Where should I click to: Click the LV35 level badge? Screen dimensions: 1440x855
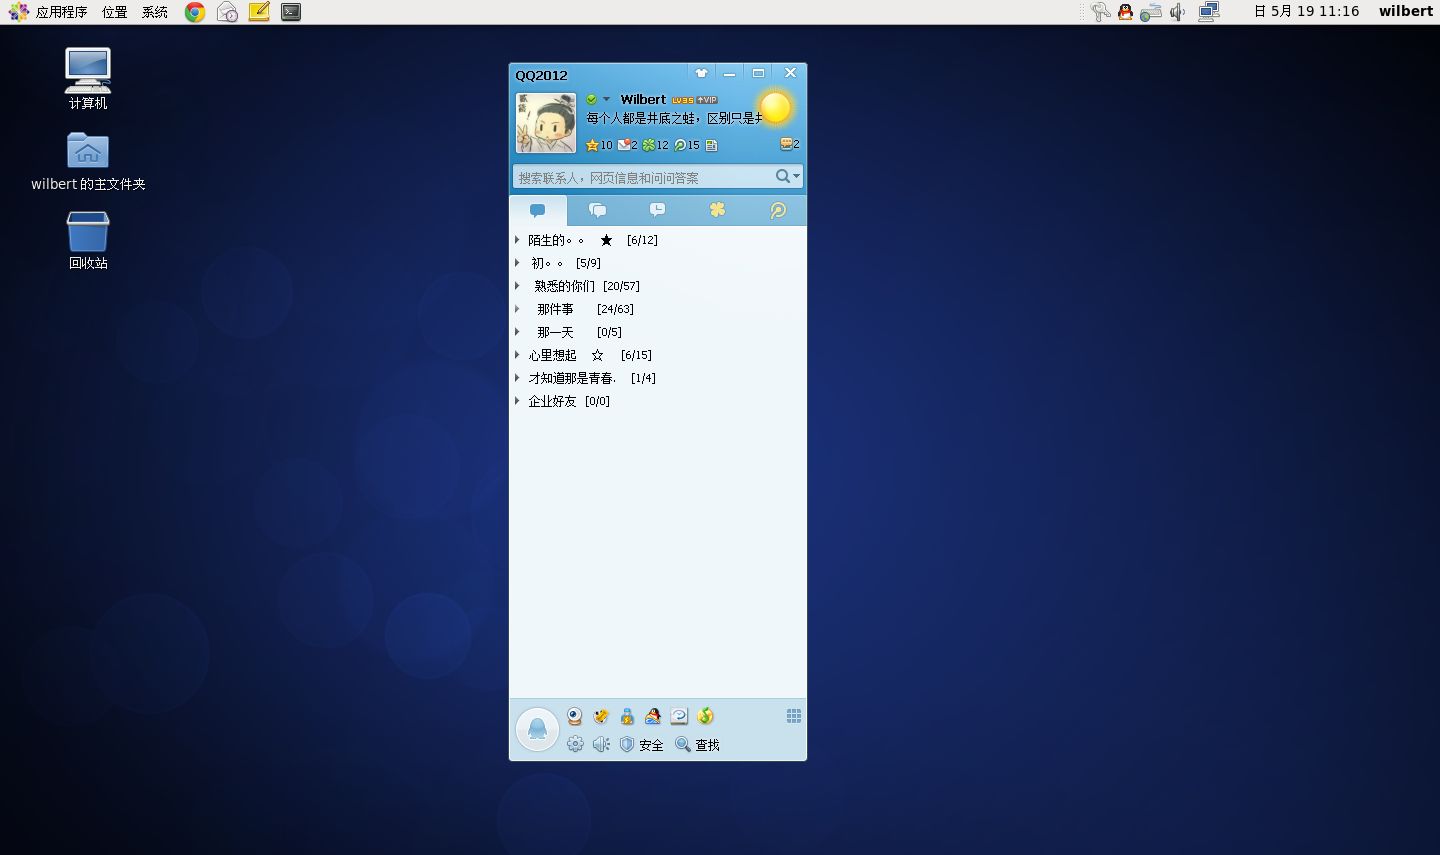pyautogui.click(x=683, y=100)
